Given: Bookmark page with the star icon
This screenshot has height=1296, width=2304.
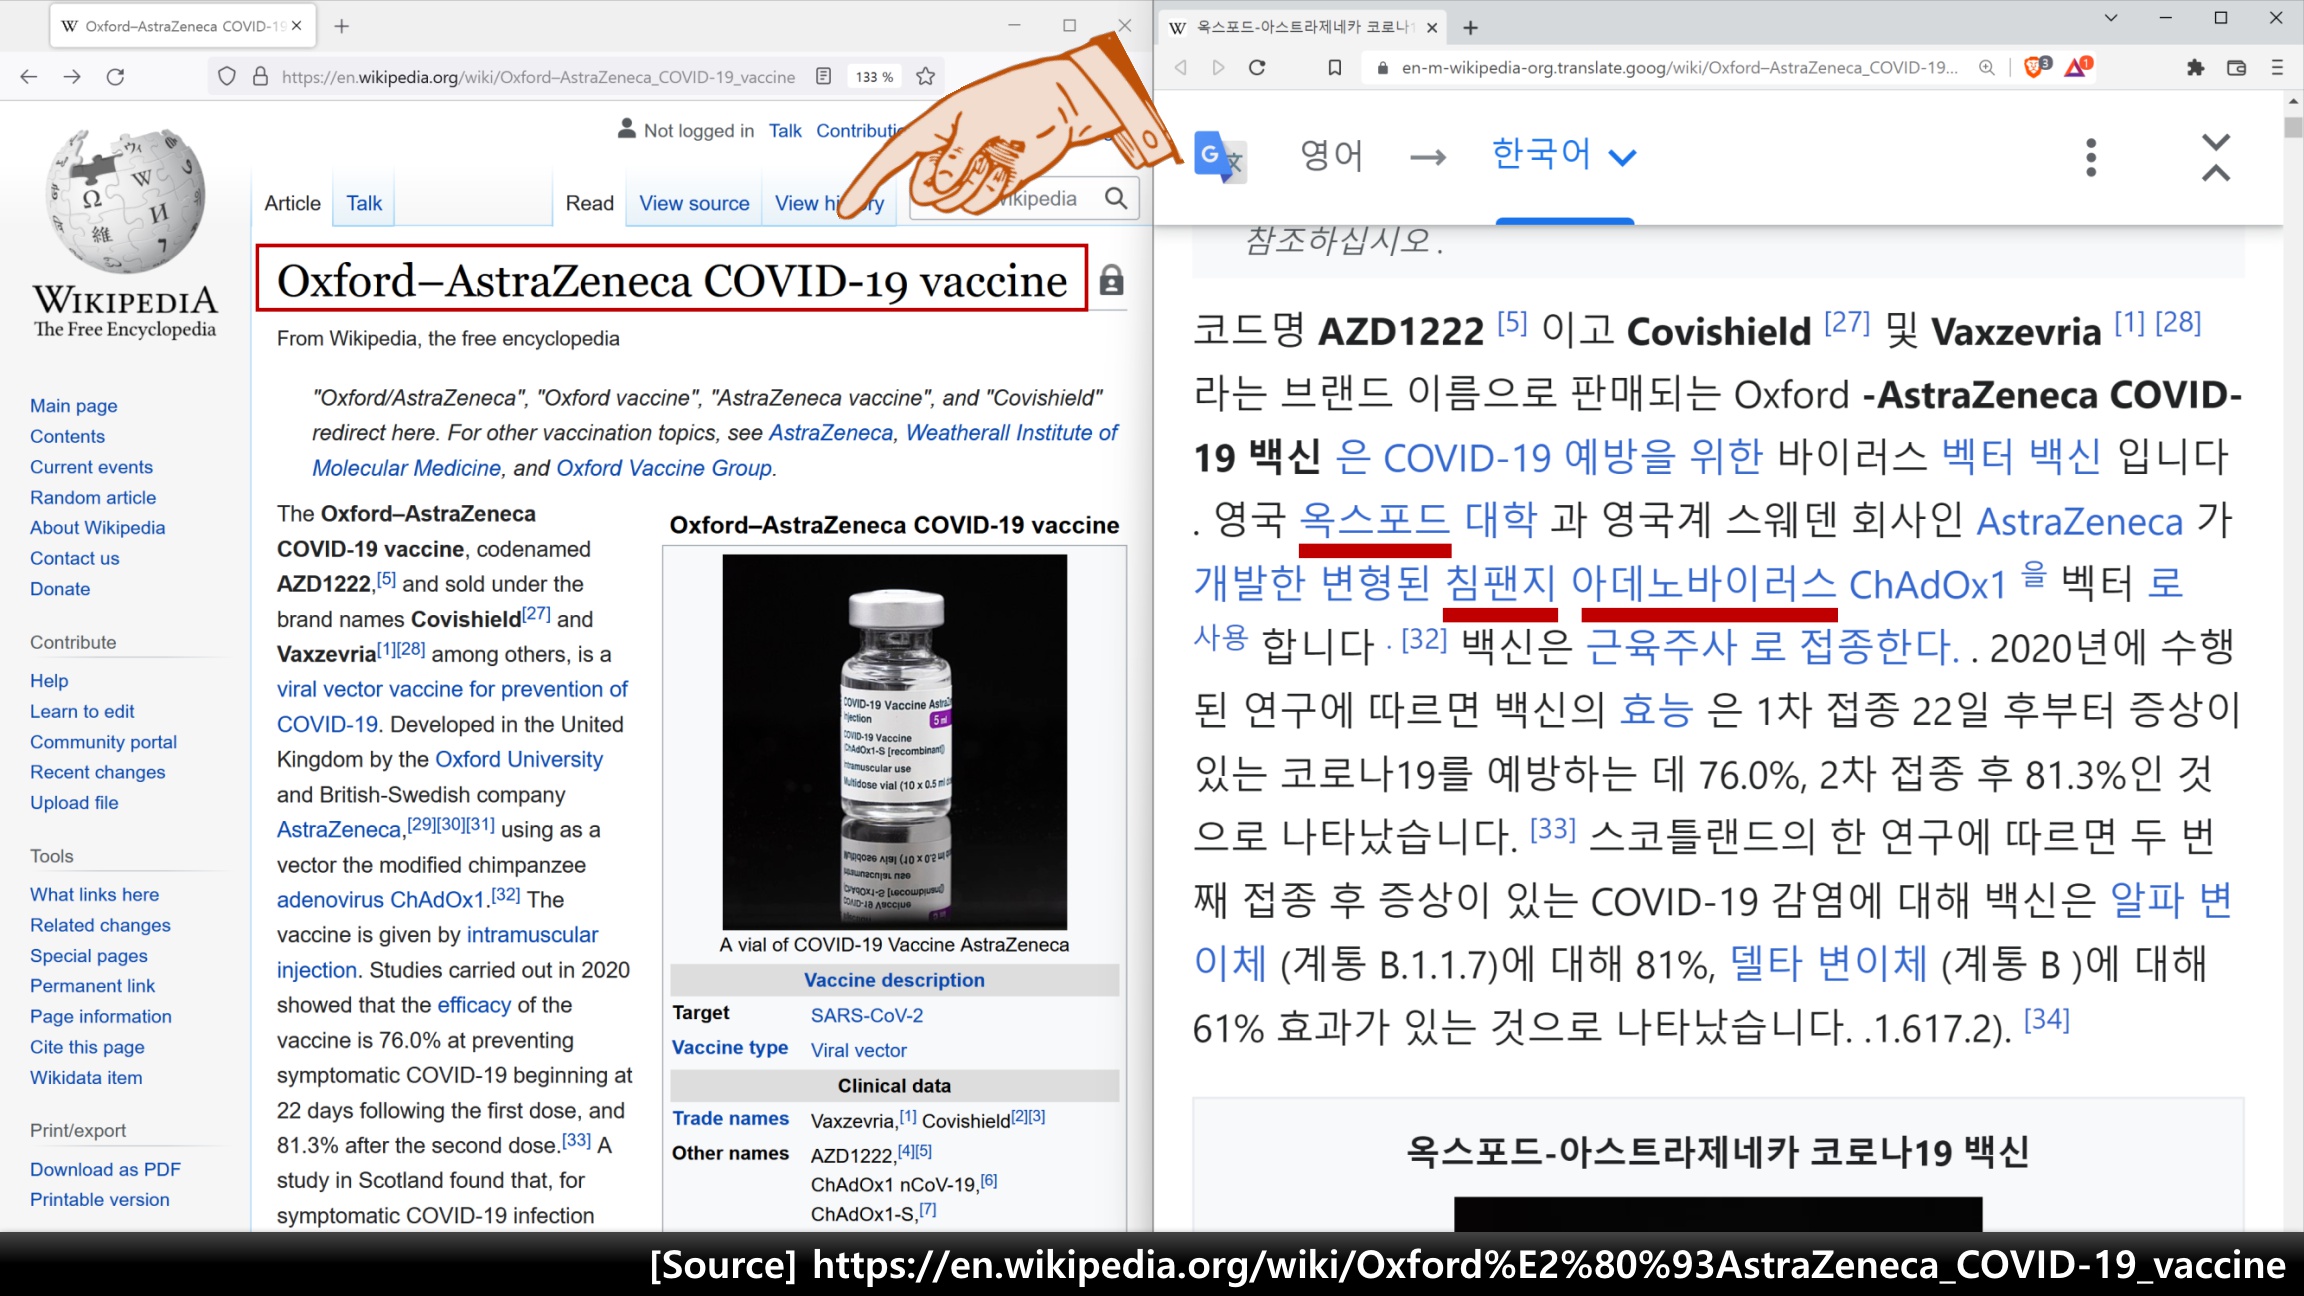Looking at the screenshot, I should click(x=926, y=76).
